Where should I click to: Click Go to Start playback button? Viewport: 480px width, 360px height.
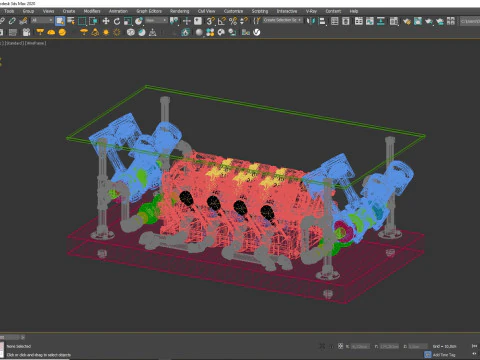(474, 346)
